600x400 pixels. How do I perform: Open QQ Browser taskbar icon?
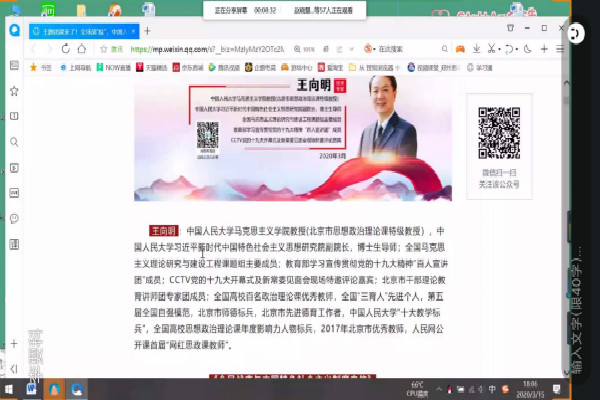point(77,389)
